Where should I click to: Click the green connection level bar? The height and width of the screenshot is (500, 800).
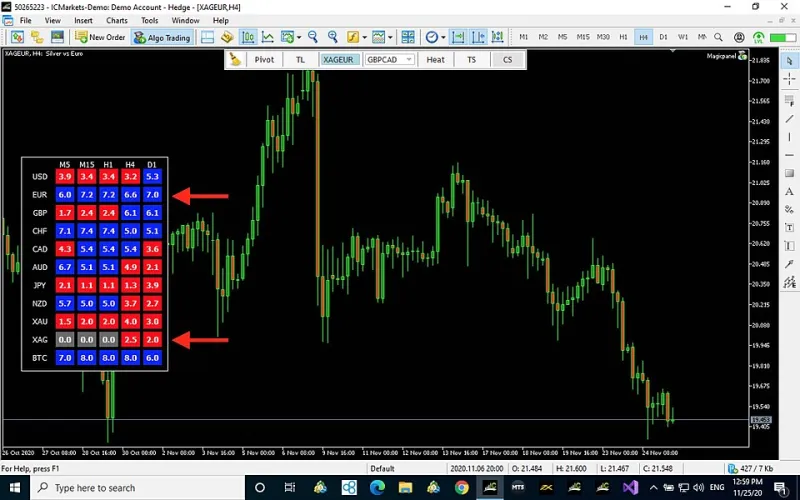coord(783,37)
